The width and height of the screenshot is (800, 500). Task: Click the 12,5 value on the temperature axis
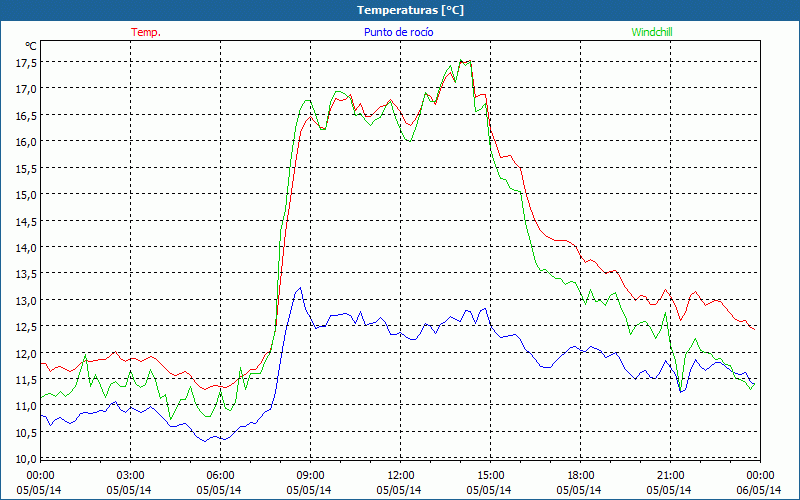[27, 327]
